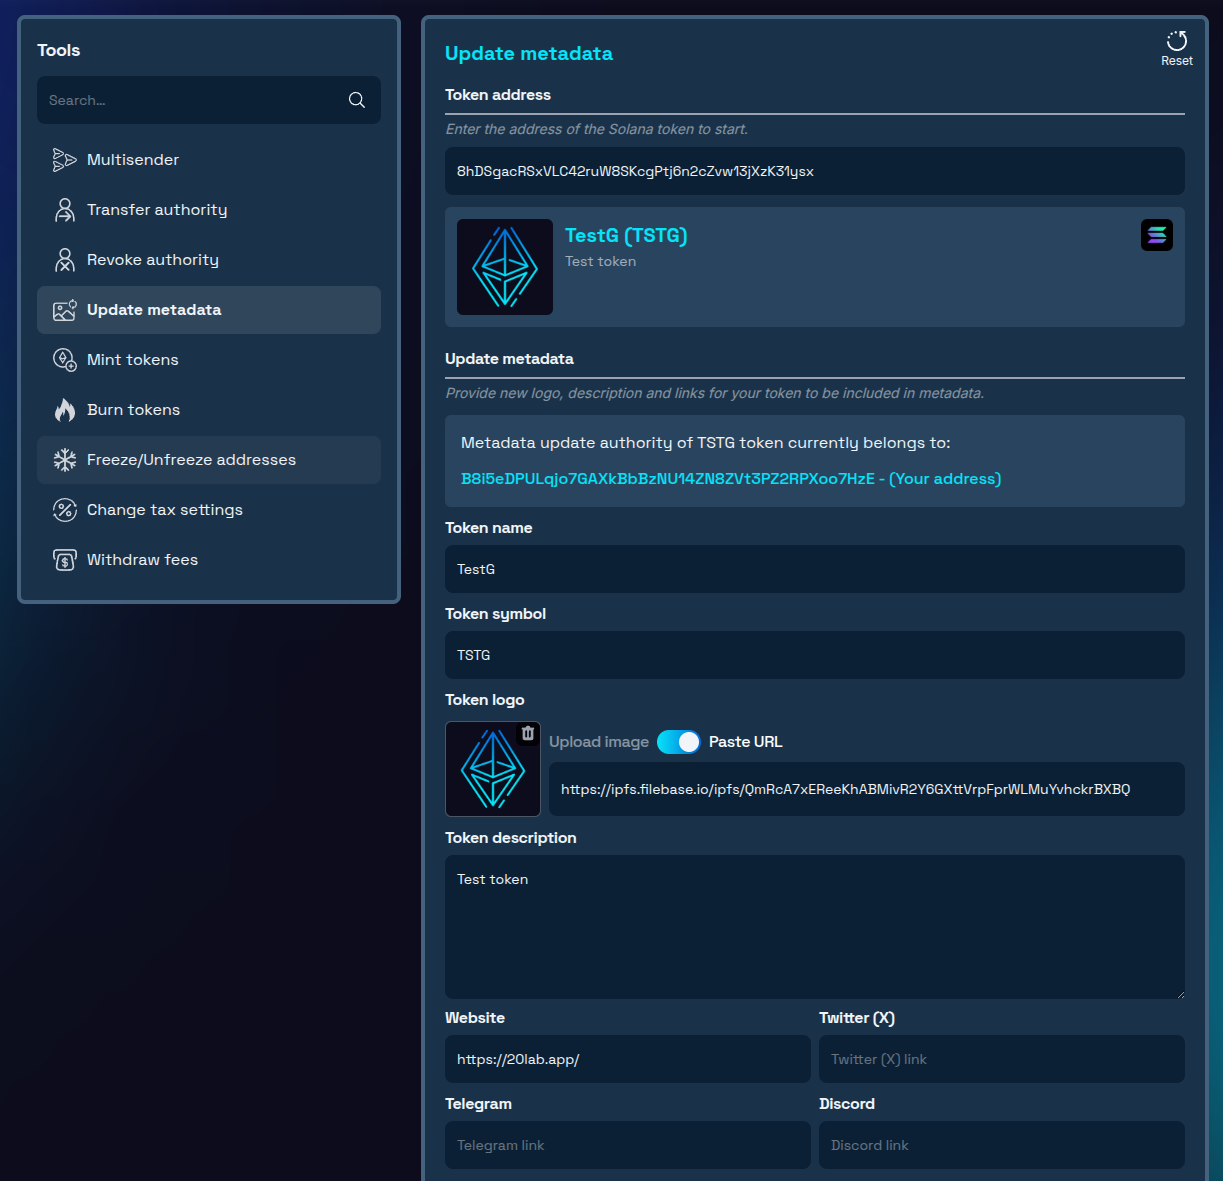Click the Change tax settings percent icon
Viewport: 1223px width, 1181px height.
tap(64, 509)
